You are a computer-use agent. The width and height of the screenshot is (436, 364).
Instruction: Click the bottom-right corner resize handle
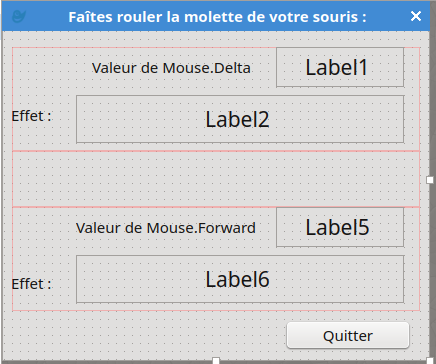click(430, 361)
